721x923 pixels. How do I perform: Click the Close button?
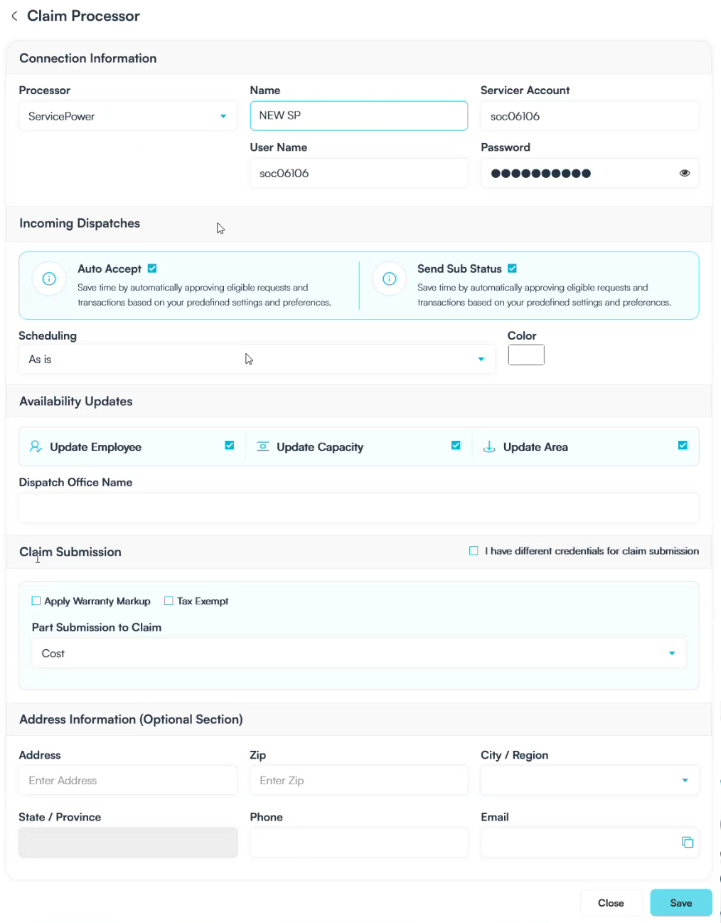pos(611,903)
